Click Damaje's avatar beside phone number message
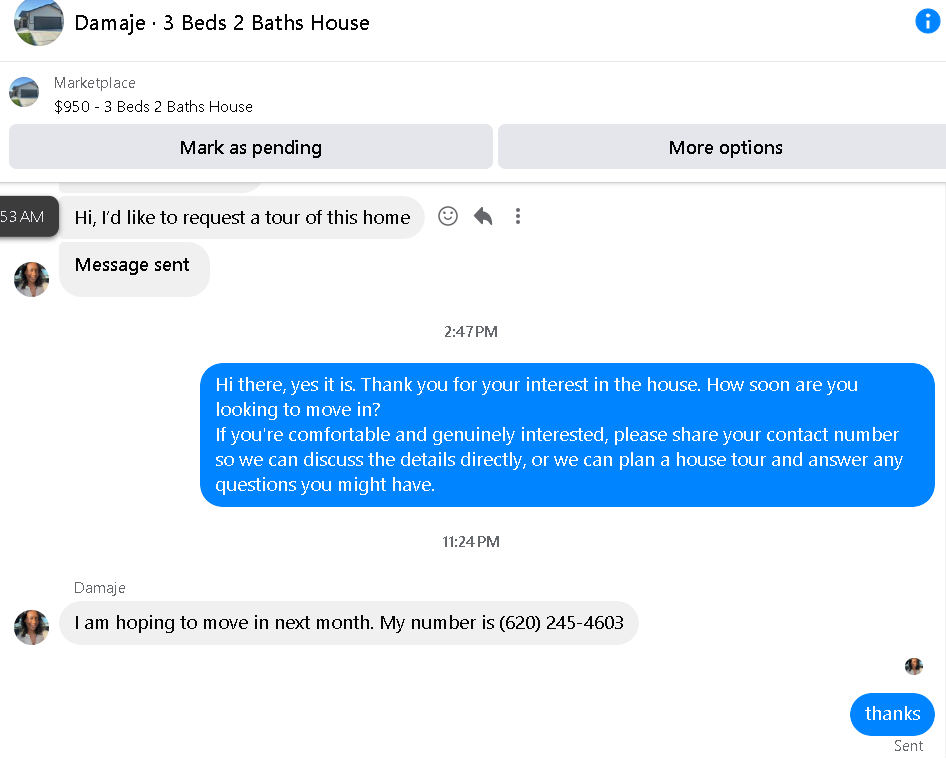Screen dimensions: 946x767 31,628
